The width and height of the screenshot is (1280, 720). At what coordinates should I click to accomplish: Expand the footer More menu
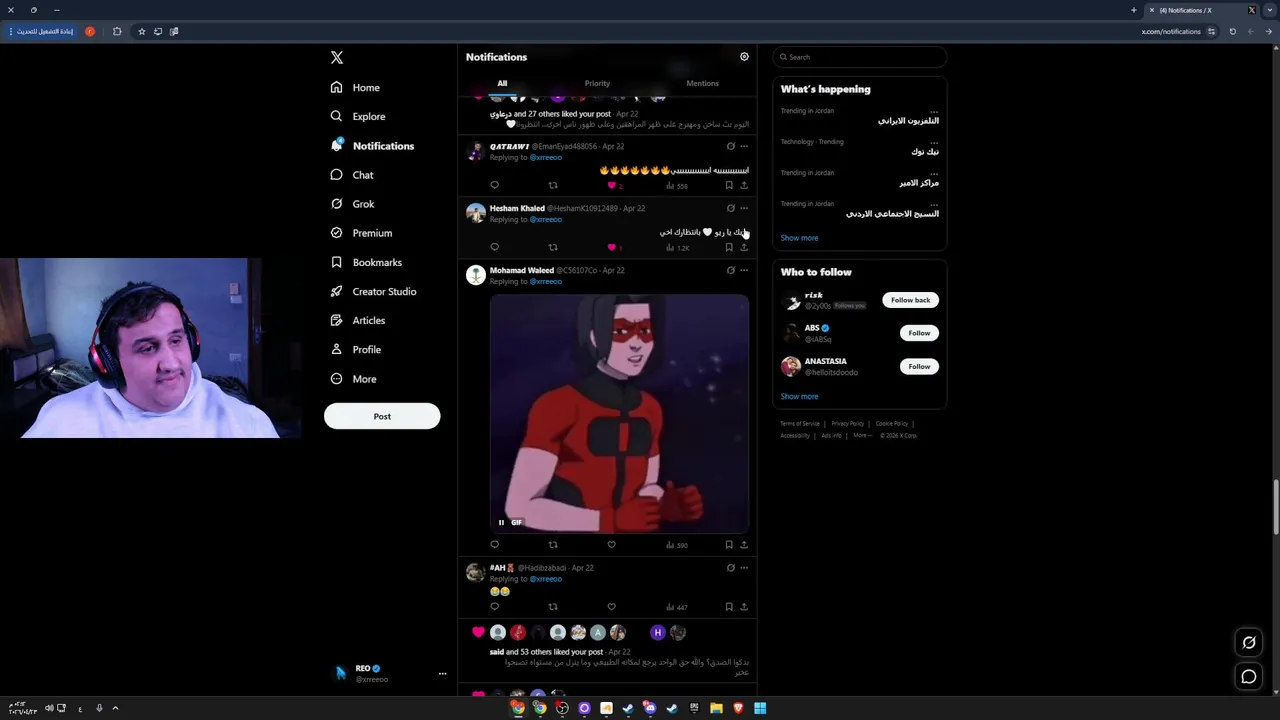[x=862, y=436]
